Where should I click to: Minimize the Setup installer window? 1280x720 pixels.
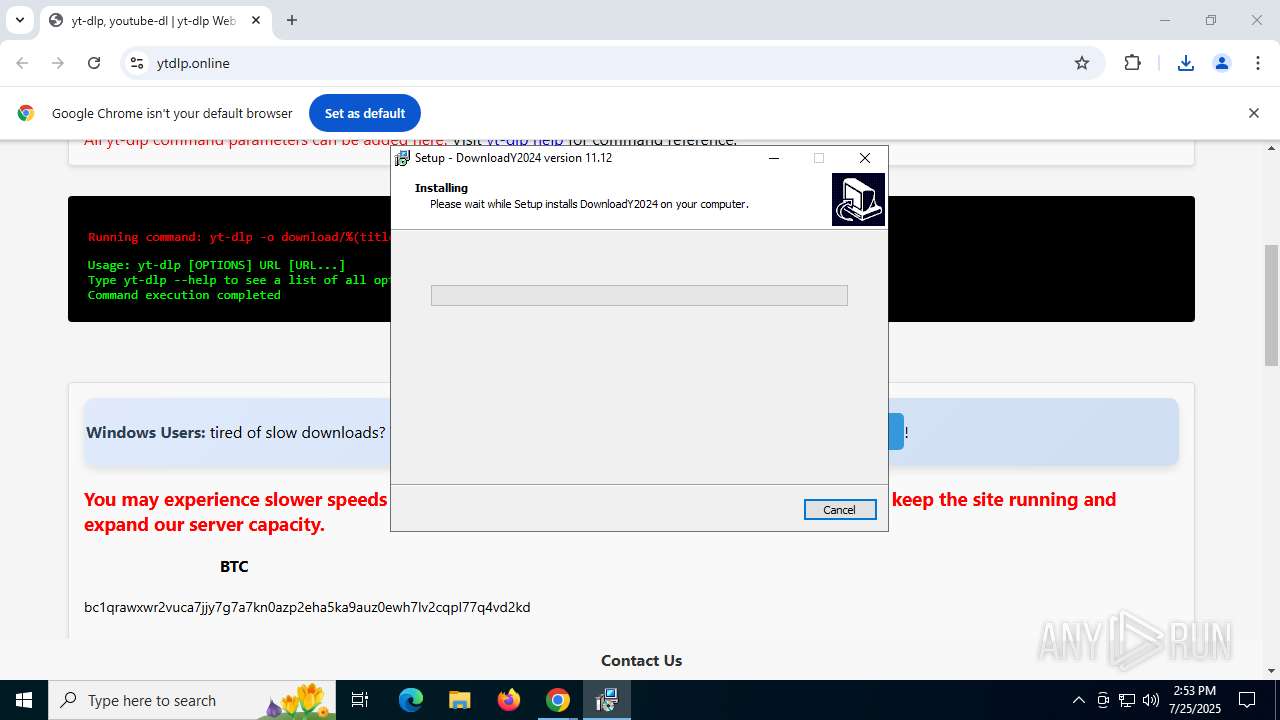click(773, 158)
